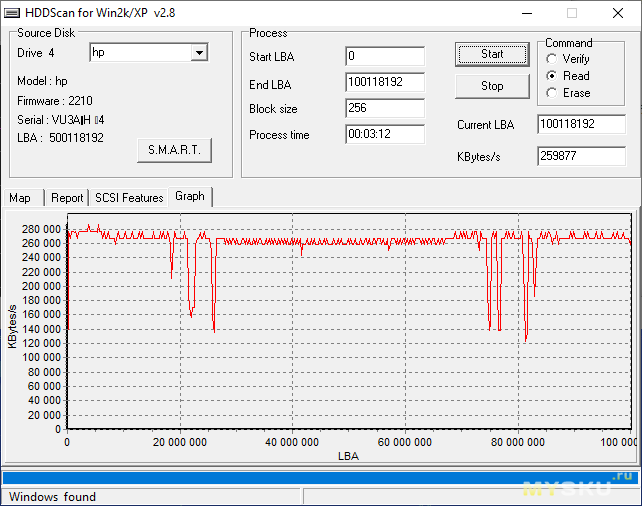Select the Verify command option
642x506 pixels.
[x=552, y=59]
